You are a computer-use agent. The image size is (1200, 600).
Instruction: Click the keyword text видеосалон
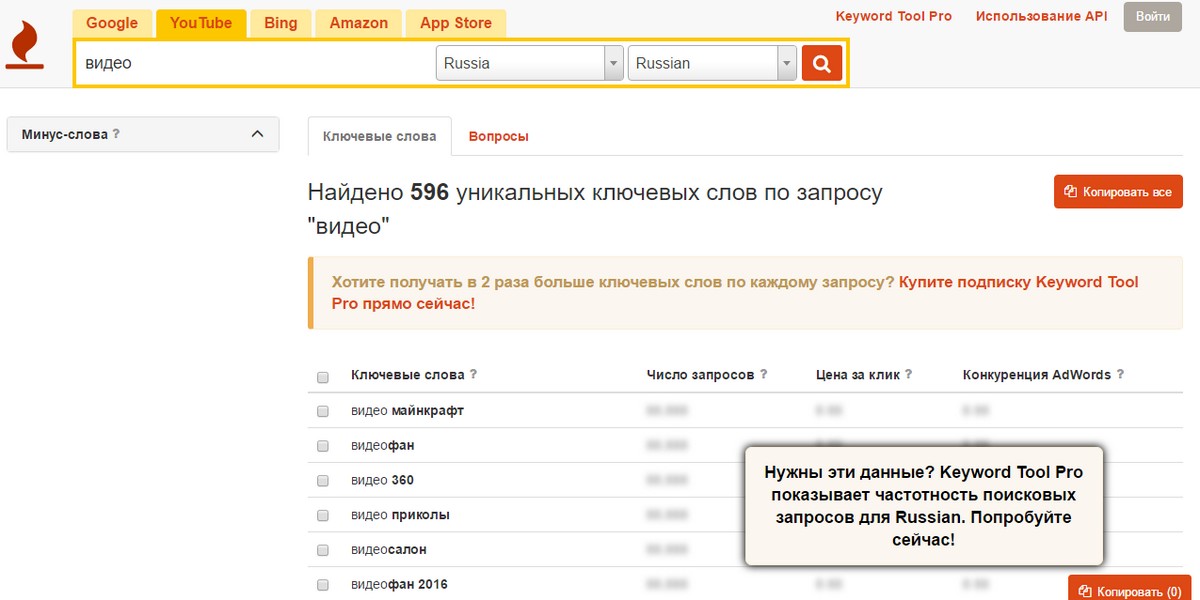389,550
